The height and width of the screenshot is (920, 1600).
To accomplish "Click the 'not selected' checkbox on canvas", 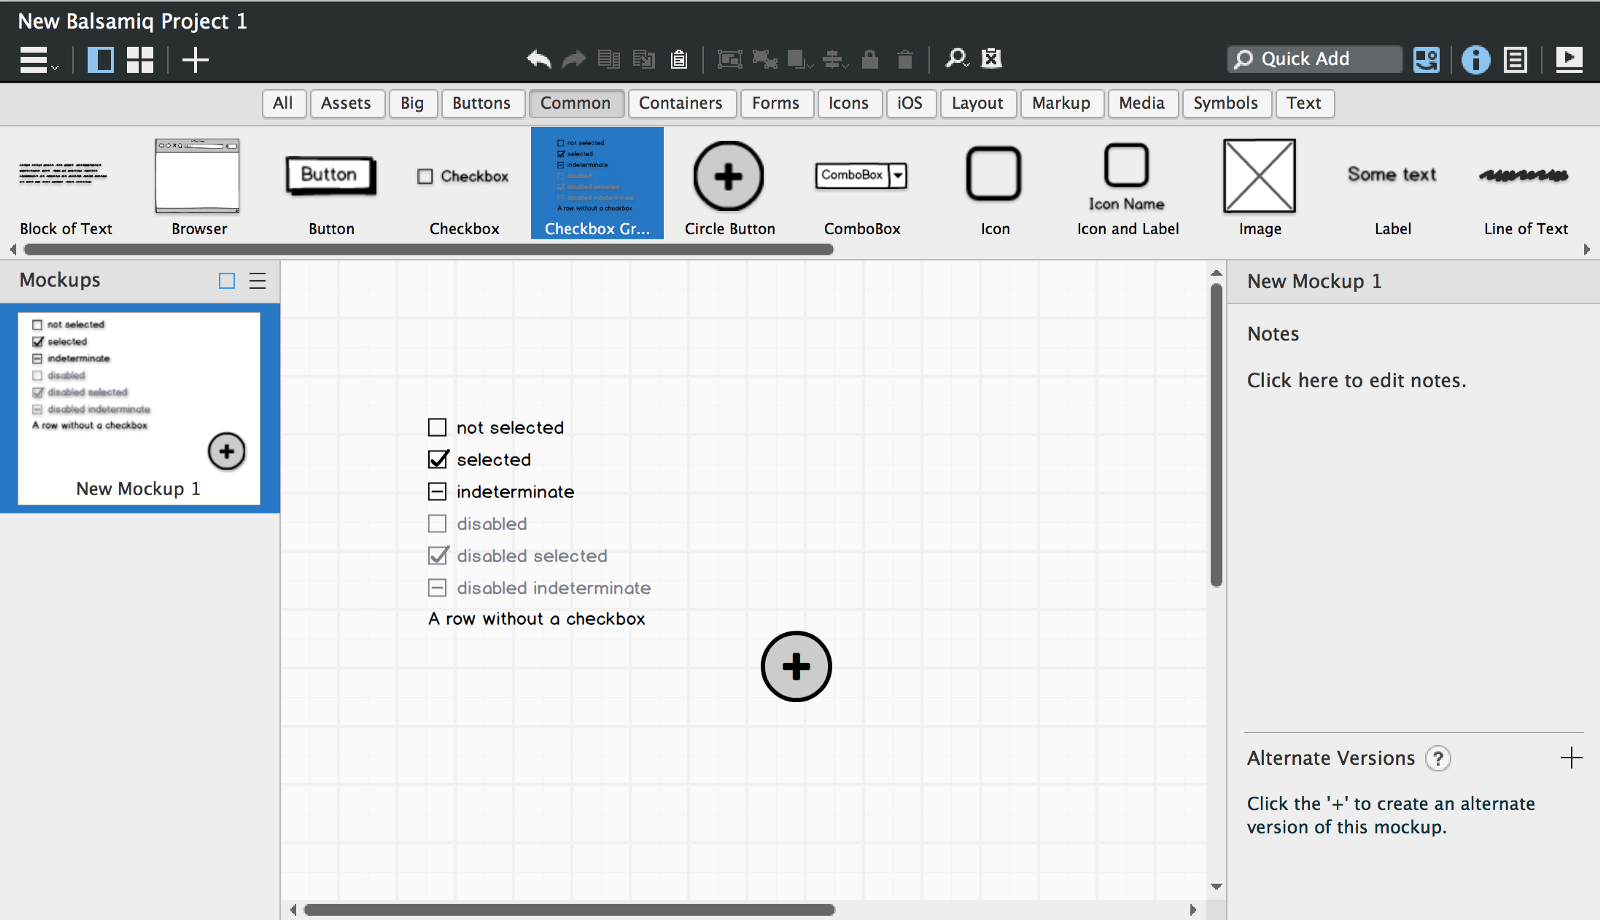I will [437, 428].
